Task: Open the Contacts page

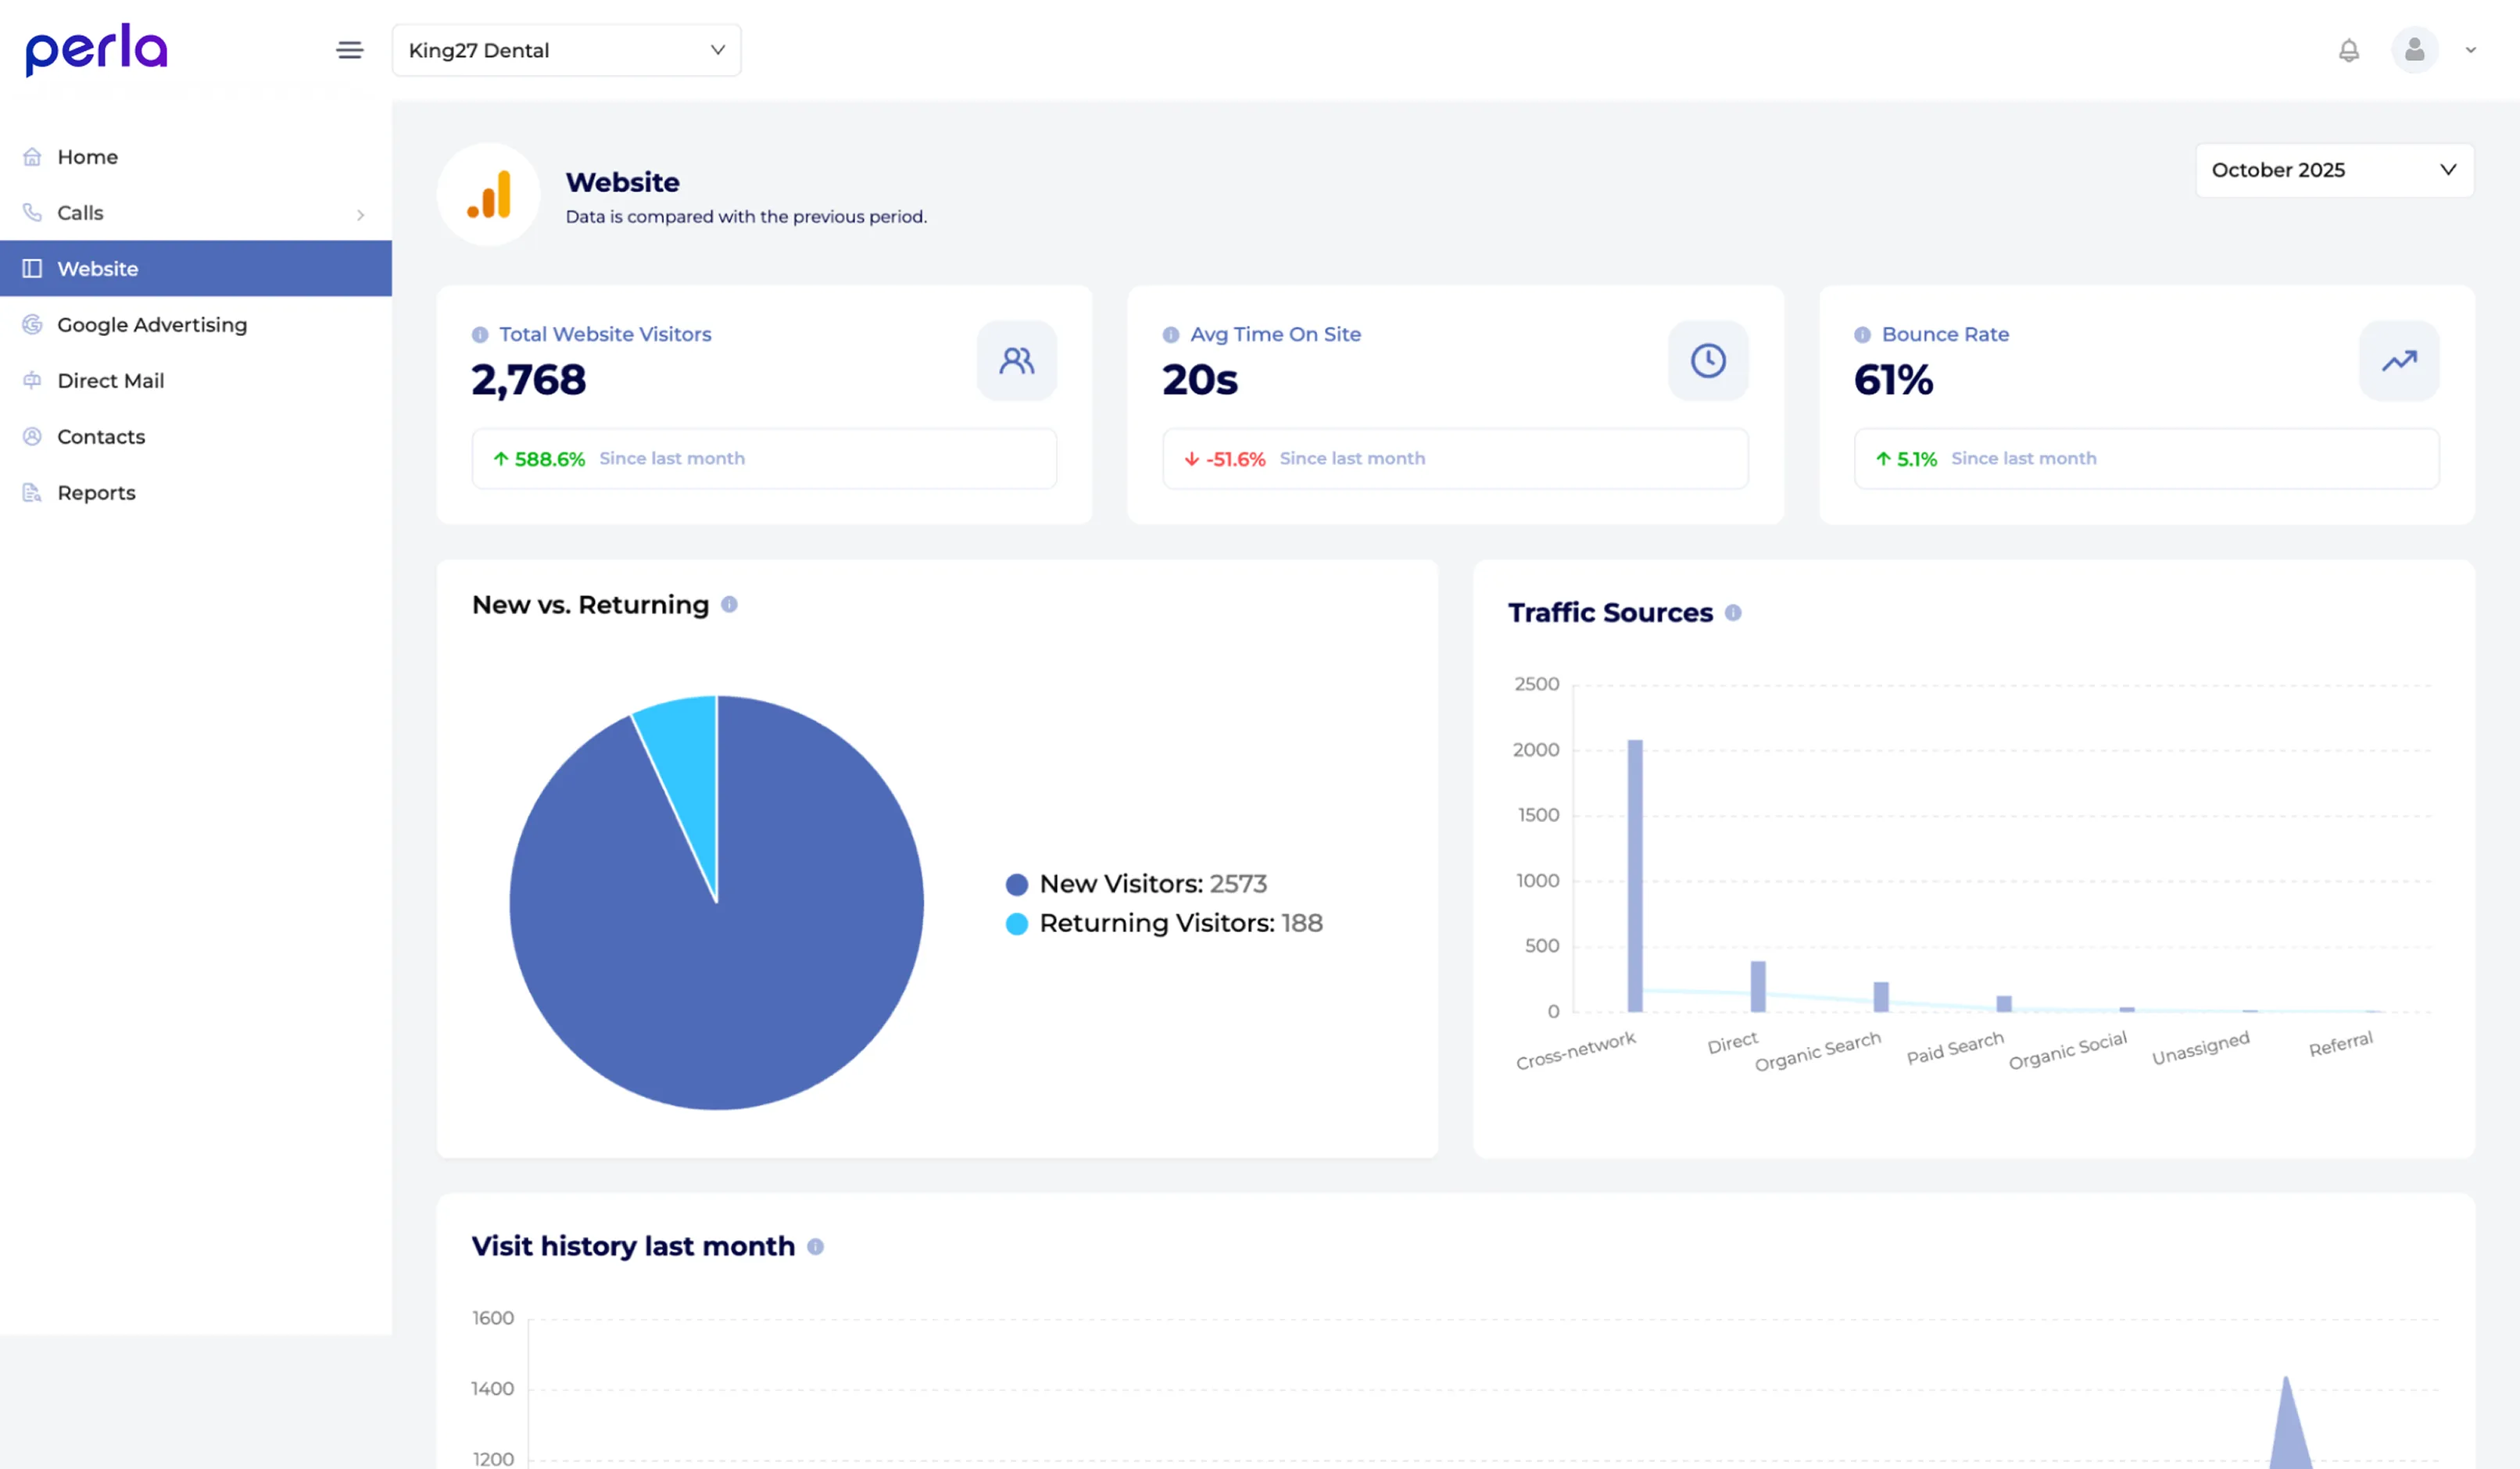Action: click(x=101, y=437)
